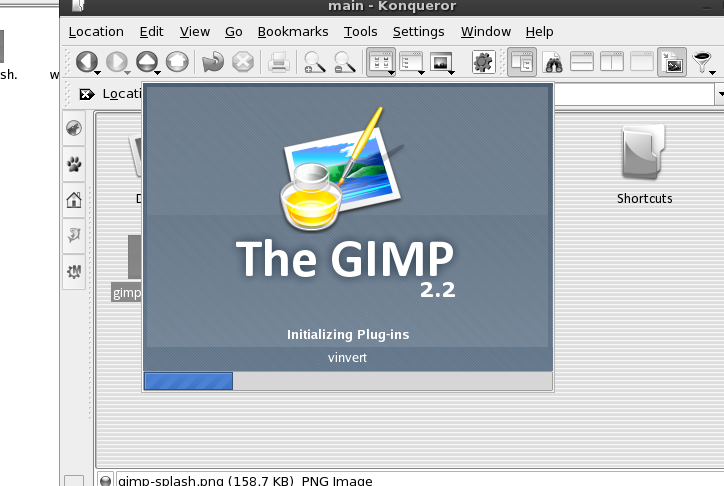Viewport: 724px width, 486px height.
Task: Reload the current view
Action: point(213,61)
